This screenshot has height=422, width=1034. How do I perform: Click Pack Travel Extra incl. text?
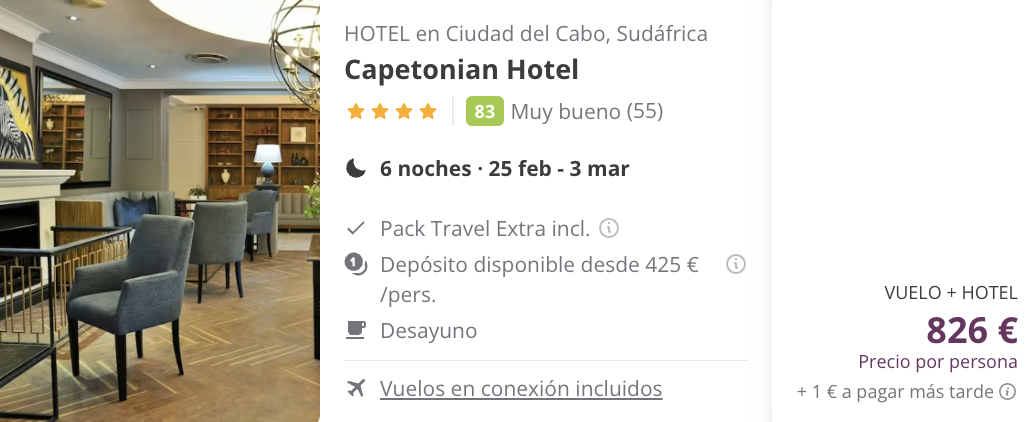[x=485, y=229]
